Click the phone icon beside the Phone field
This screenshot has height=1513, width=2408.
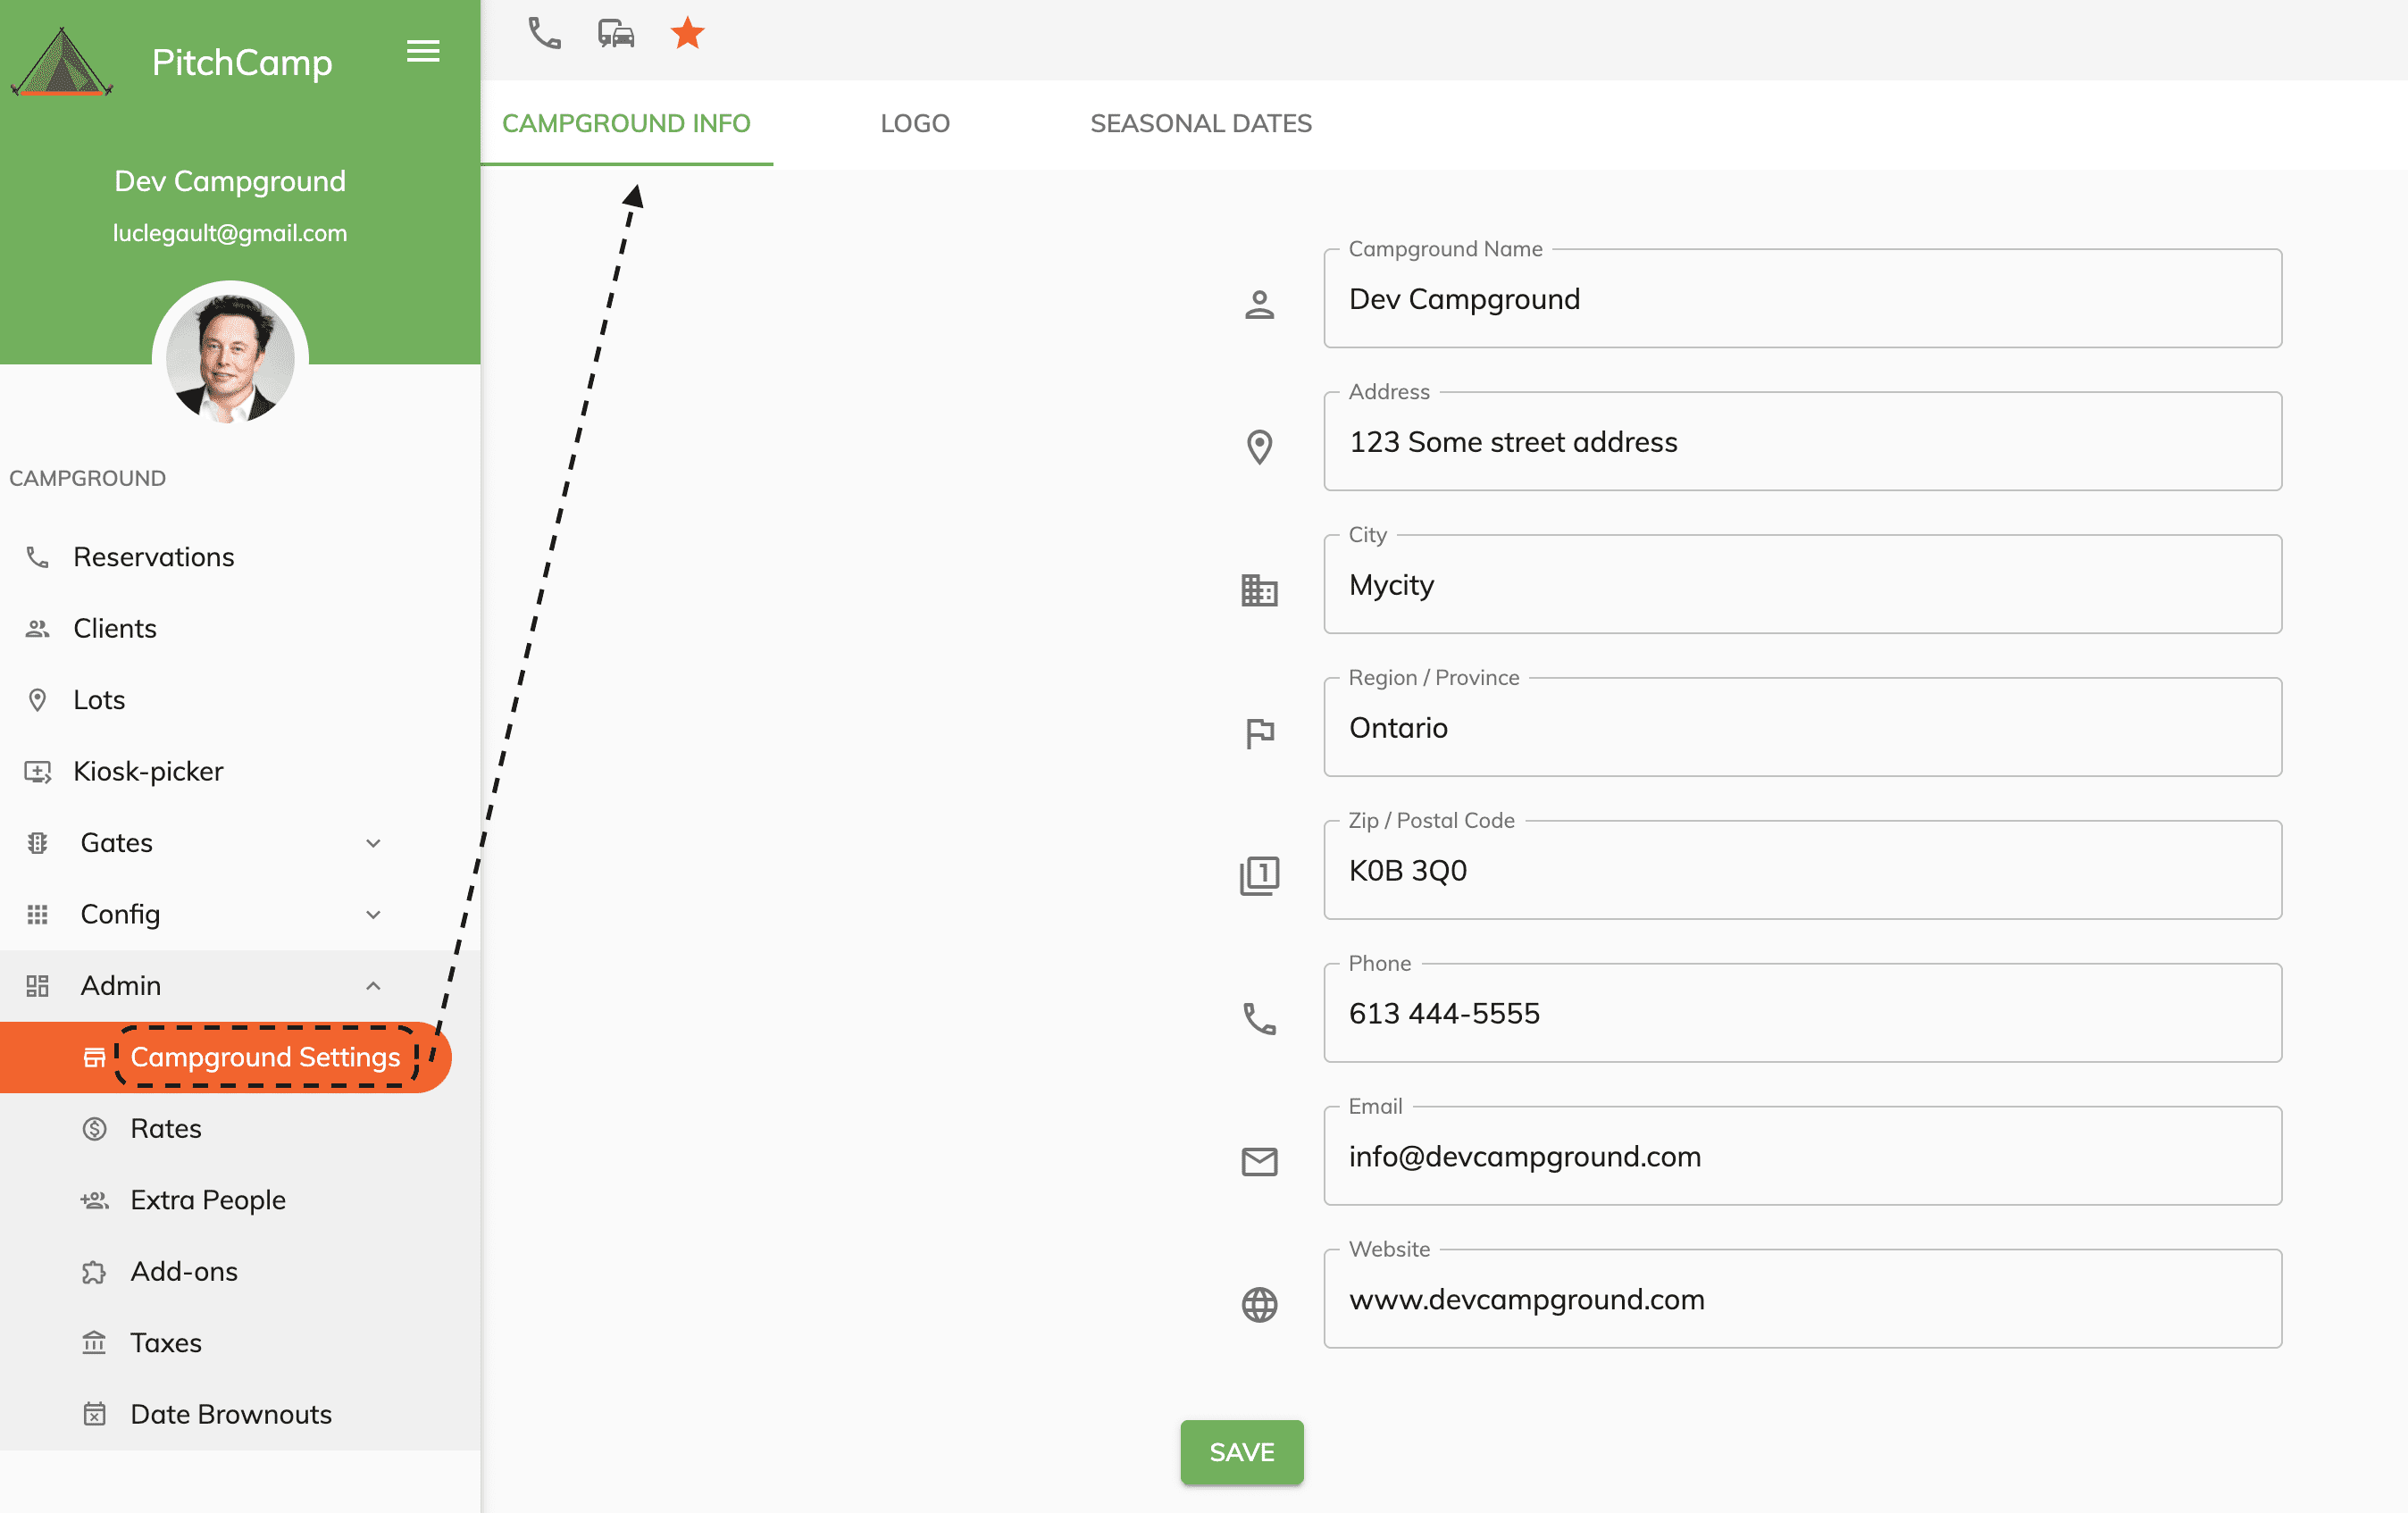point(1259,1019)
